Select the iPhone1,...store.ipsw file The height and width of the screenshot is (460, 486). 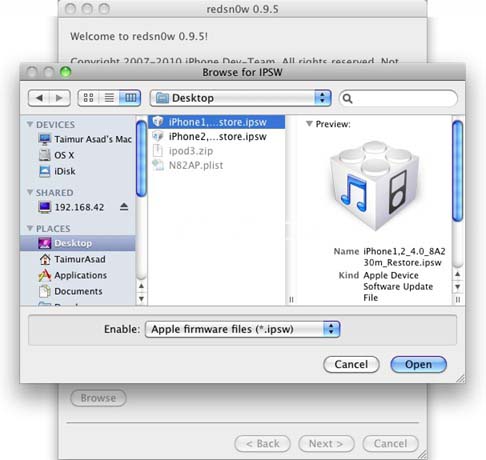pyautogui.click(x=217, y=122)
